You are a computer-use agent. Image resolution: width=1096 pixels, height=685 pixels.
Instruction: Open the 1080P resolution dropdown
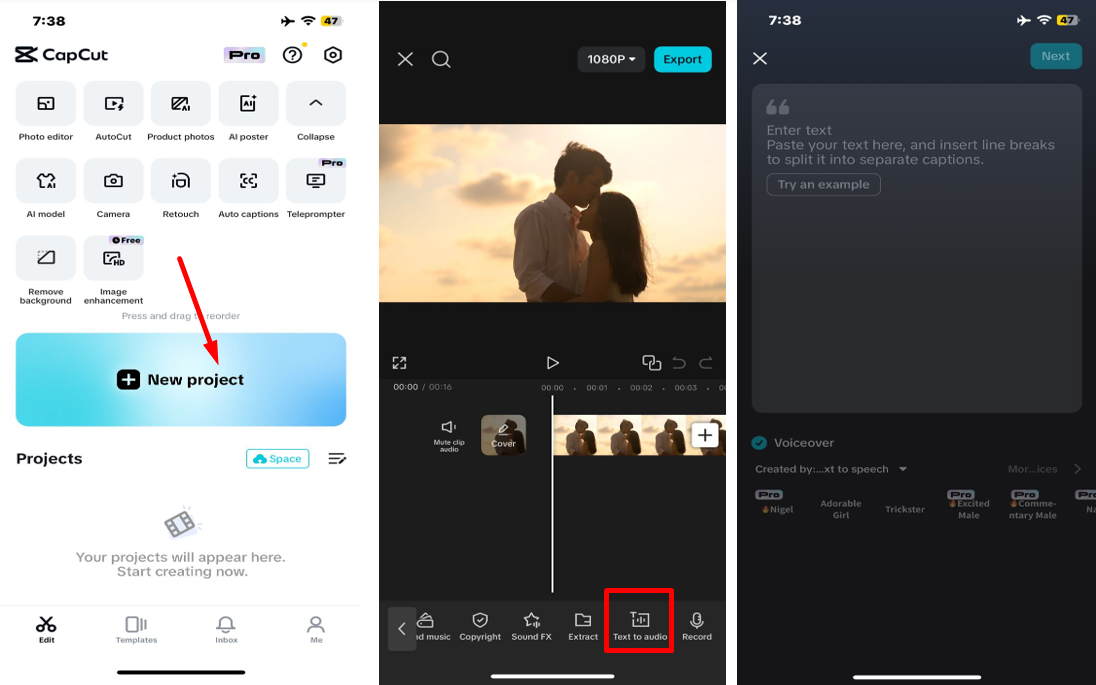click(x=612, y=59)
